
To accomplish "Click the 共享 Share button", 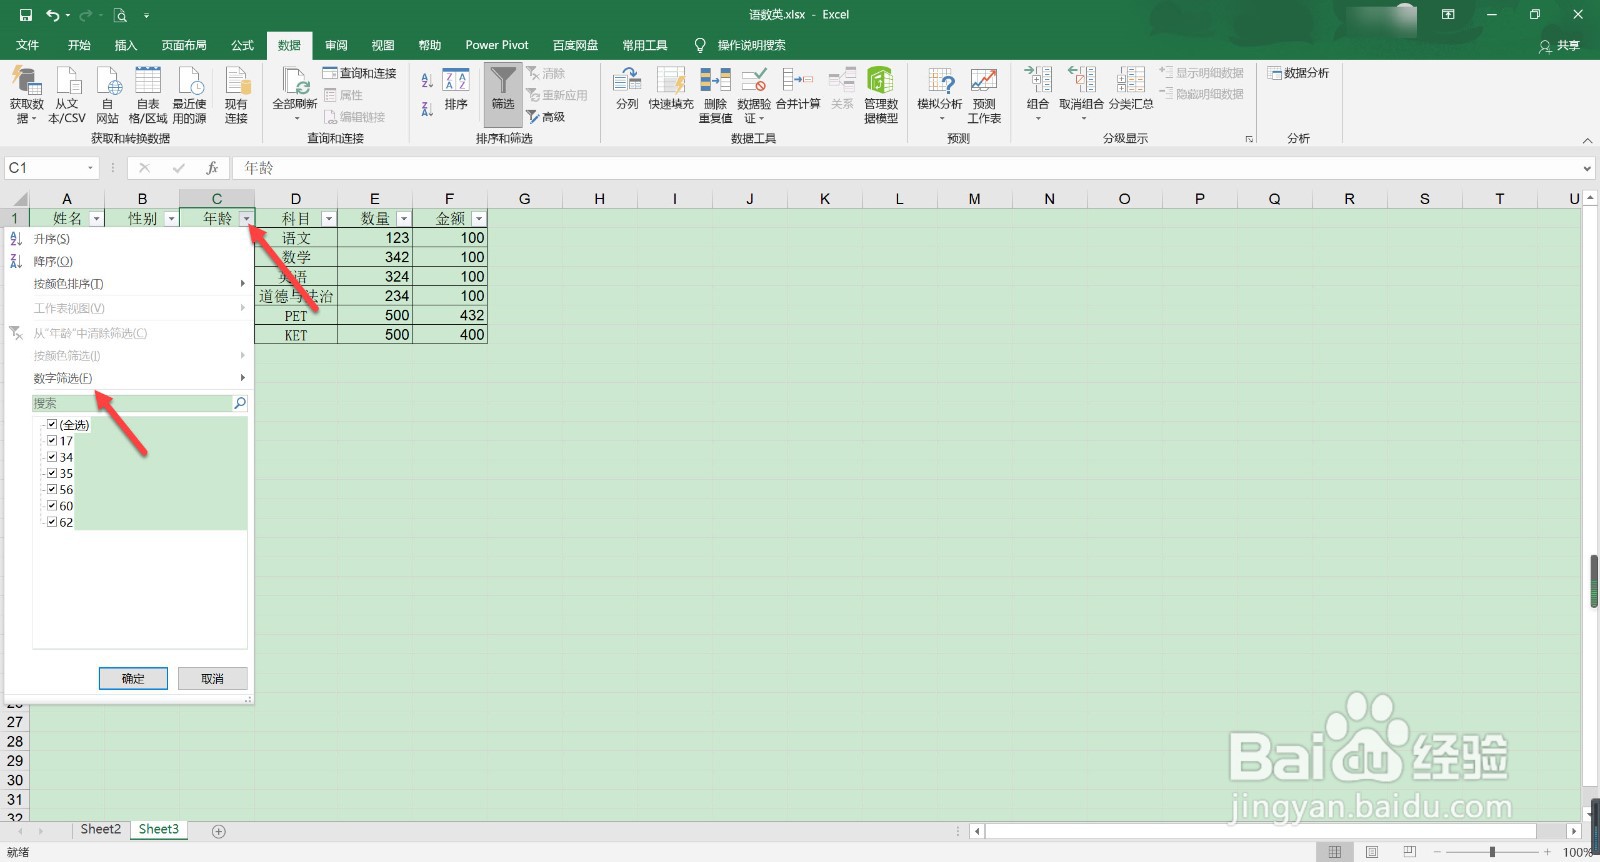I will coord(1560,45).
